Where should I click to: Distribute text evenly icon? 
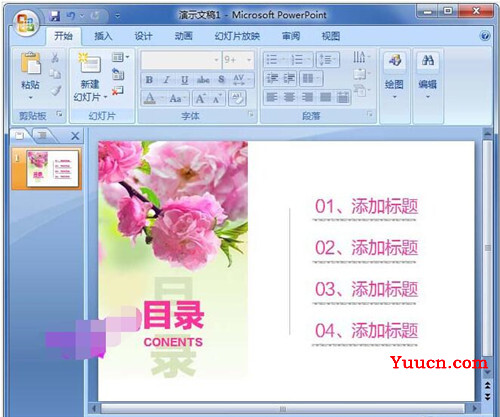click(343, 97)
